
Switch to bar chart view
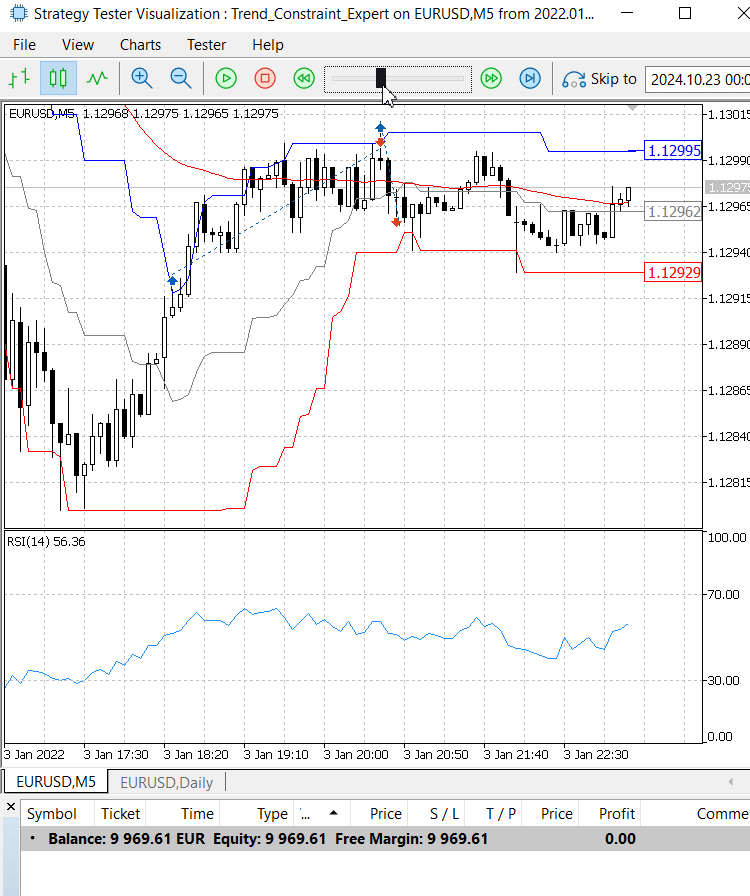(x=19, y=78)
